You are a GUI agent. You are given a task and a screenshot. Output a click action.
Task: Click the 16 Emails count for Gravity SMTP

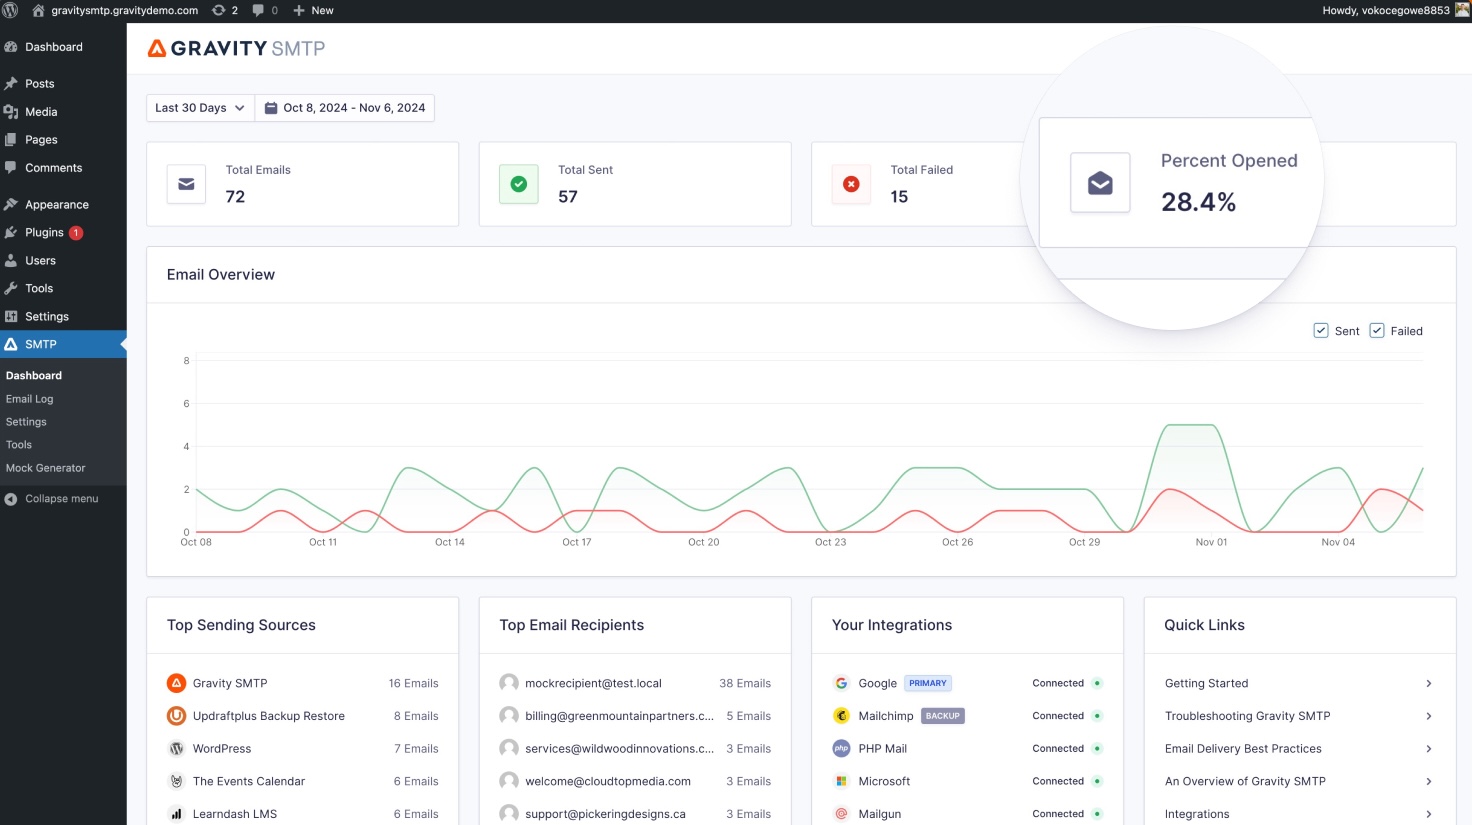coord(413,684)
